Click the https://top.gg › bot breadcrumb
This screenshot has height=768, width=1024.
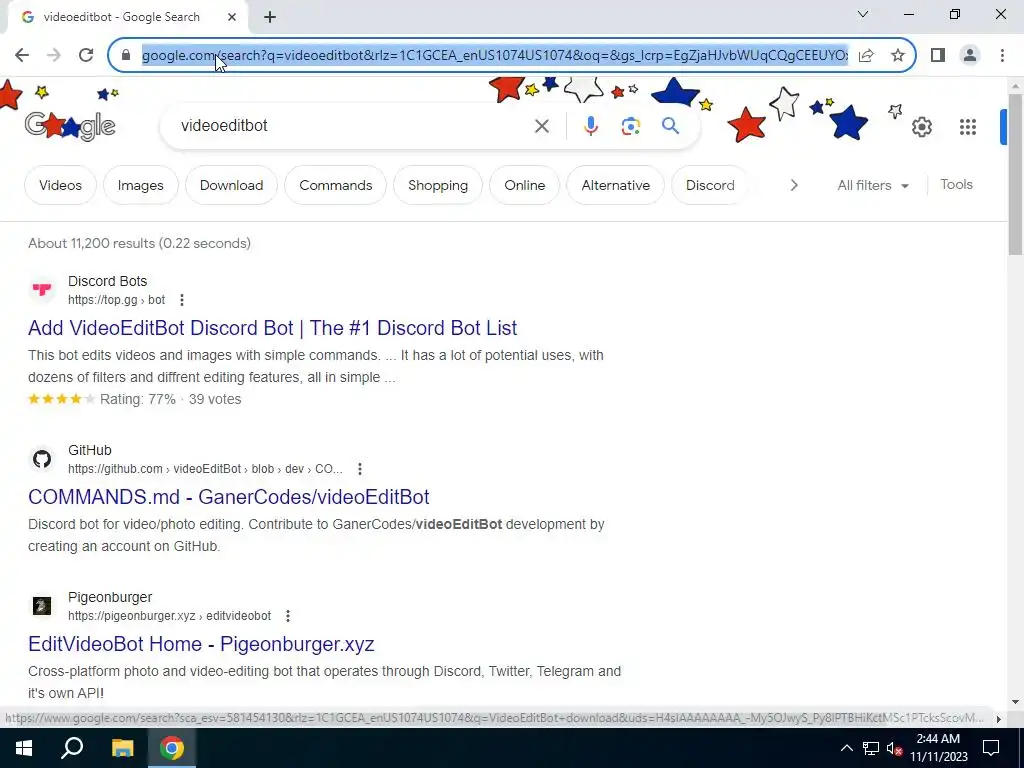click(116, 300)
